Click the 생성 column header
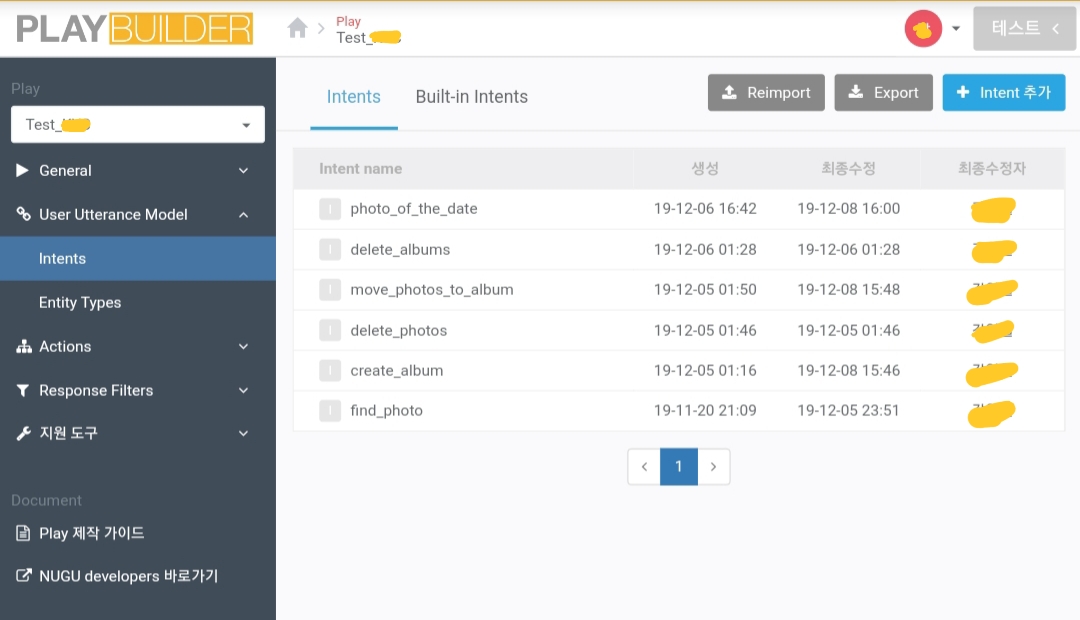Viewport: 1080px width, 620px height. (705, 169)
